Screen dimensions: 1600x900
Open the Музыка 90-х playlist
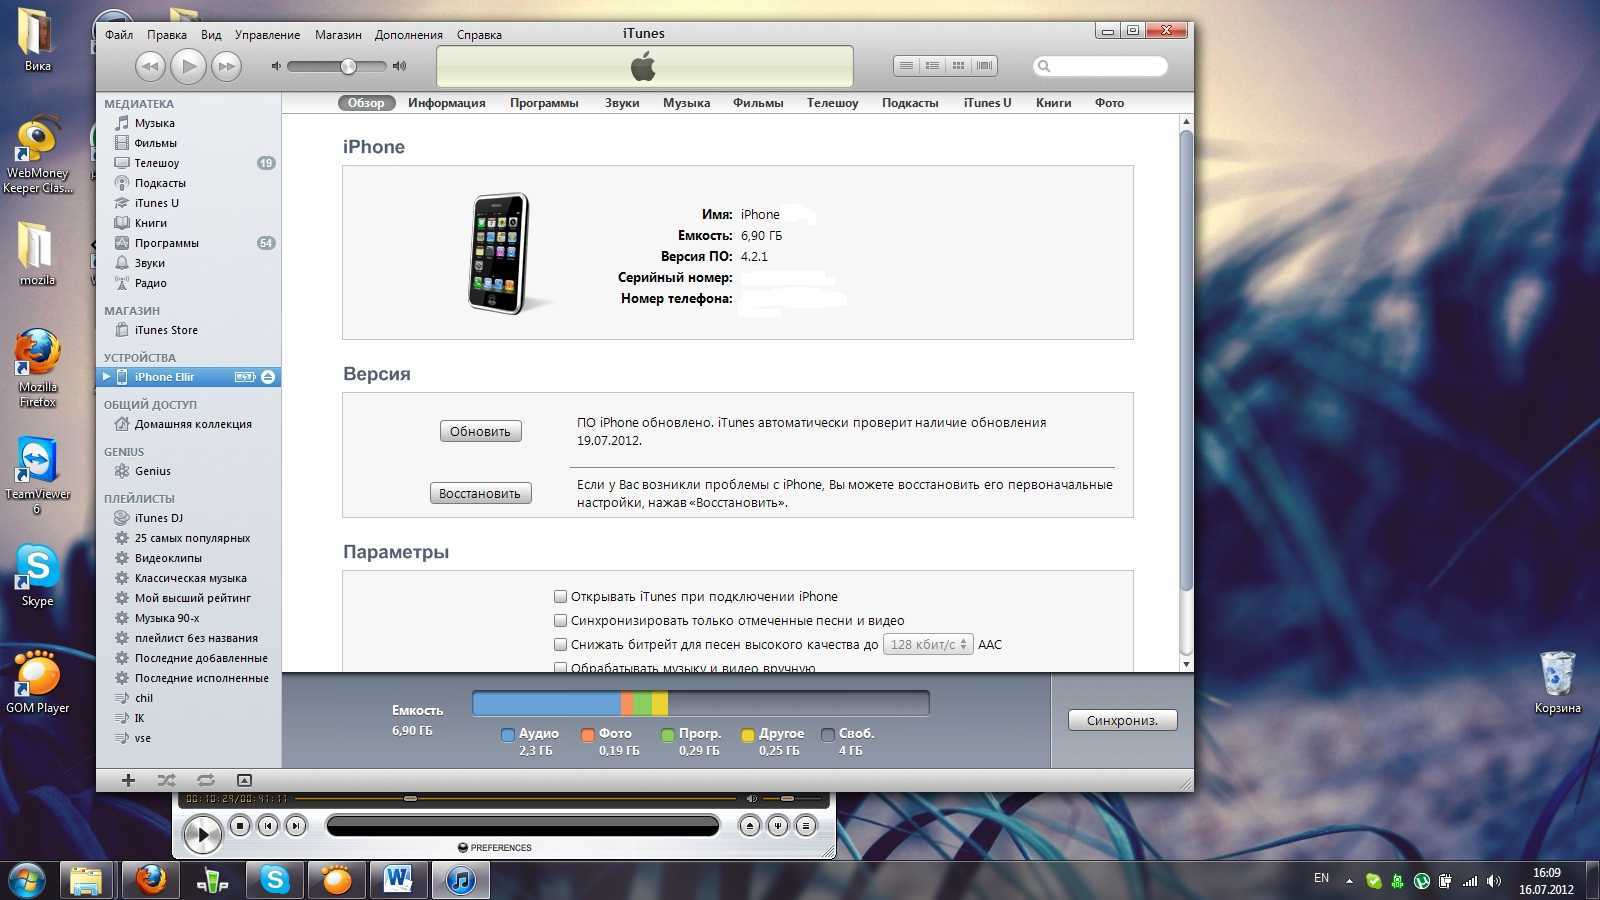(x=167, y=618)
